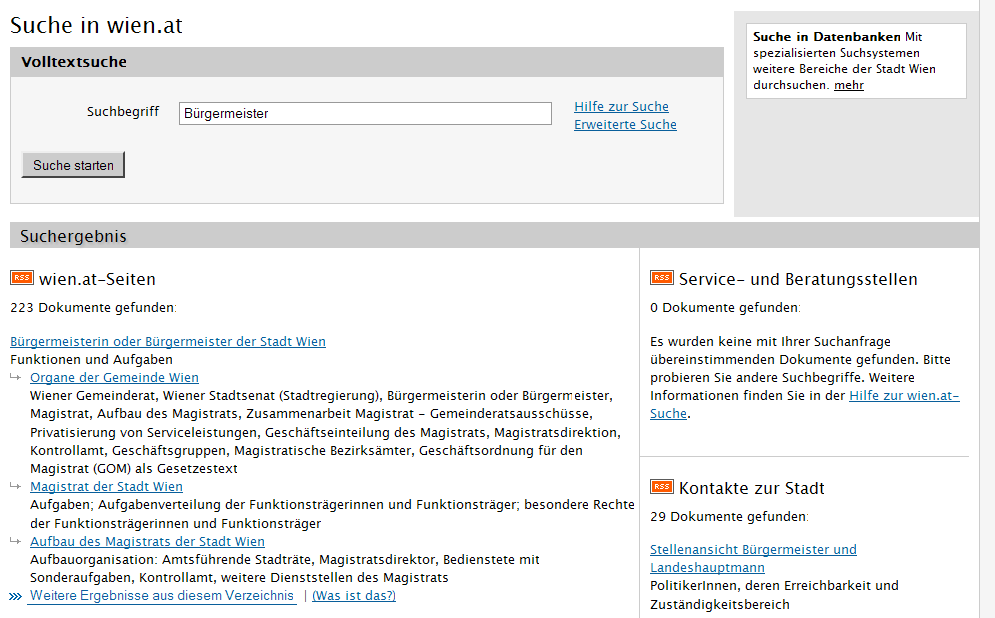This screenshot has width=995, height=618.
Task: Follow the mehr link in Suche in Datenbanken
Action: pyautogui.click(x=849, y=86)
